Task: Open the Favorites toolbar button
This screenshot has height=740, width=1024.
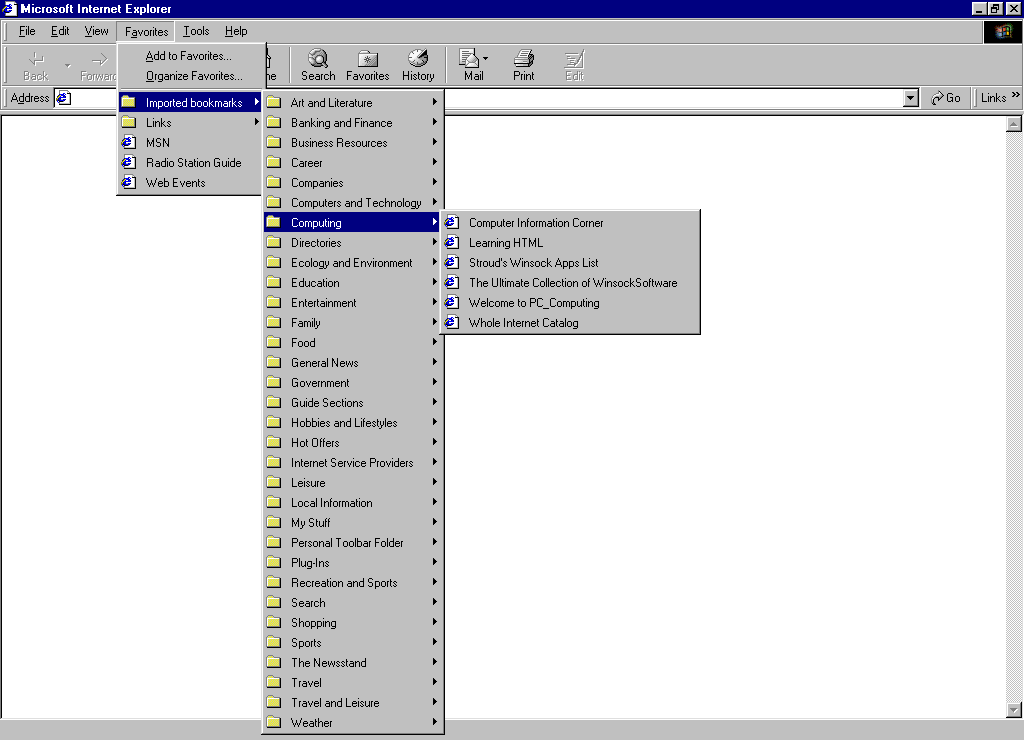Action: click(x=368, y=65)
